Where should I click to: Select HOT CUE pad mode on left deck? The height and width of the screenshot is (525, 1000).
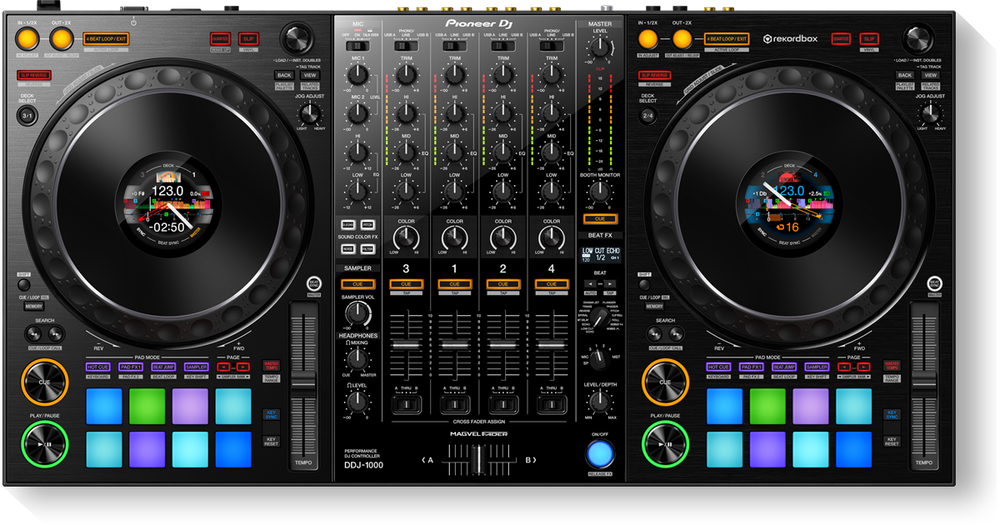pyautogui.click(x=98, y=367)
